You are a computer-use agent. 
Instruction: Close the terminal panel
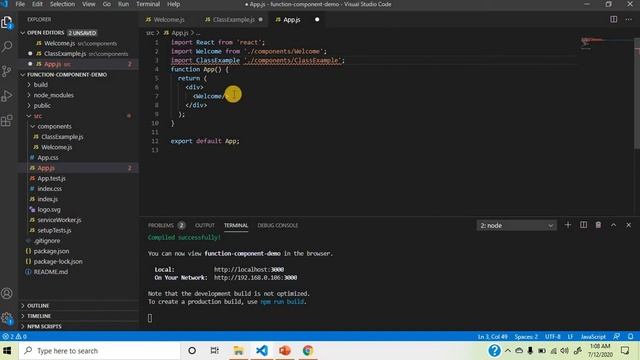629,225
